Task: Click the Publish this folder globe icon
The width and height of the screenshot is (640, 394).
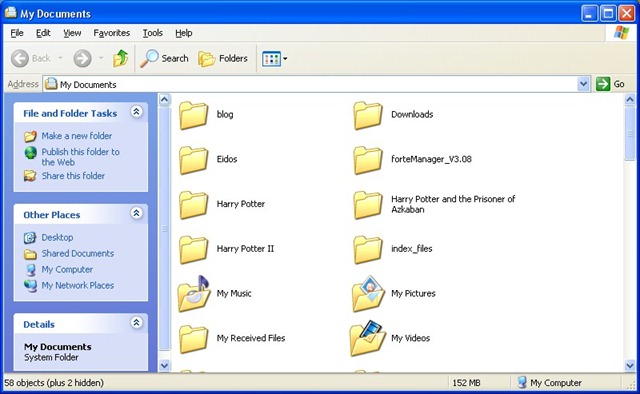Action: (31, 152)
